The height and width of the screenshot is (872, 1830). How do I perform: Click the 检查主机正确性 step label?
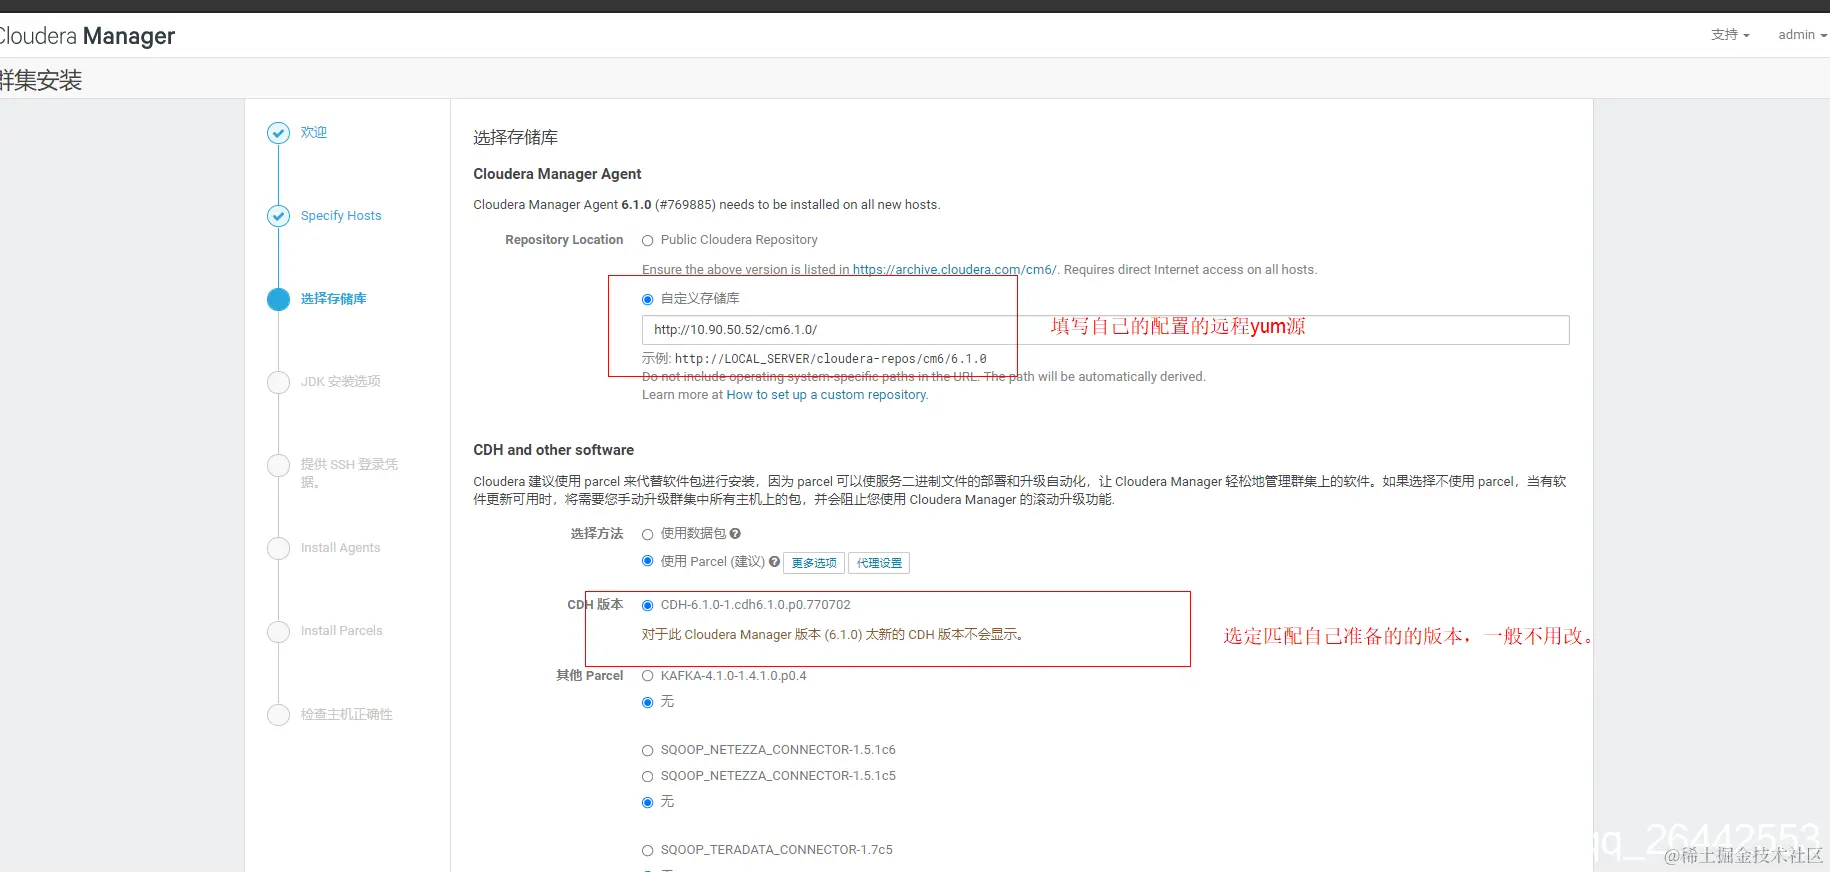(346, 714)
